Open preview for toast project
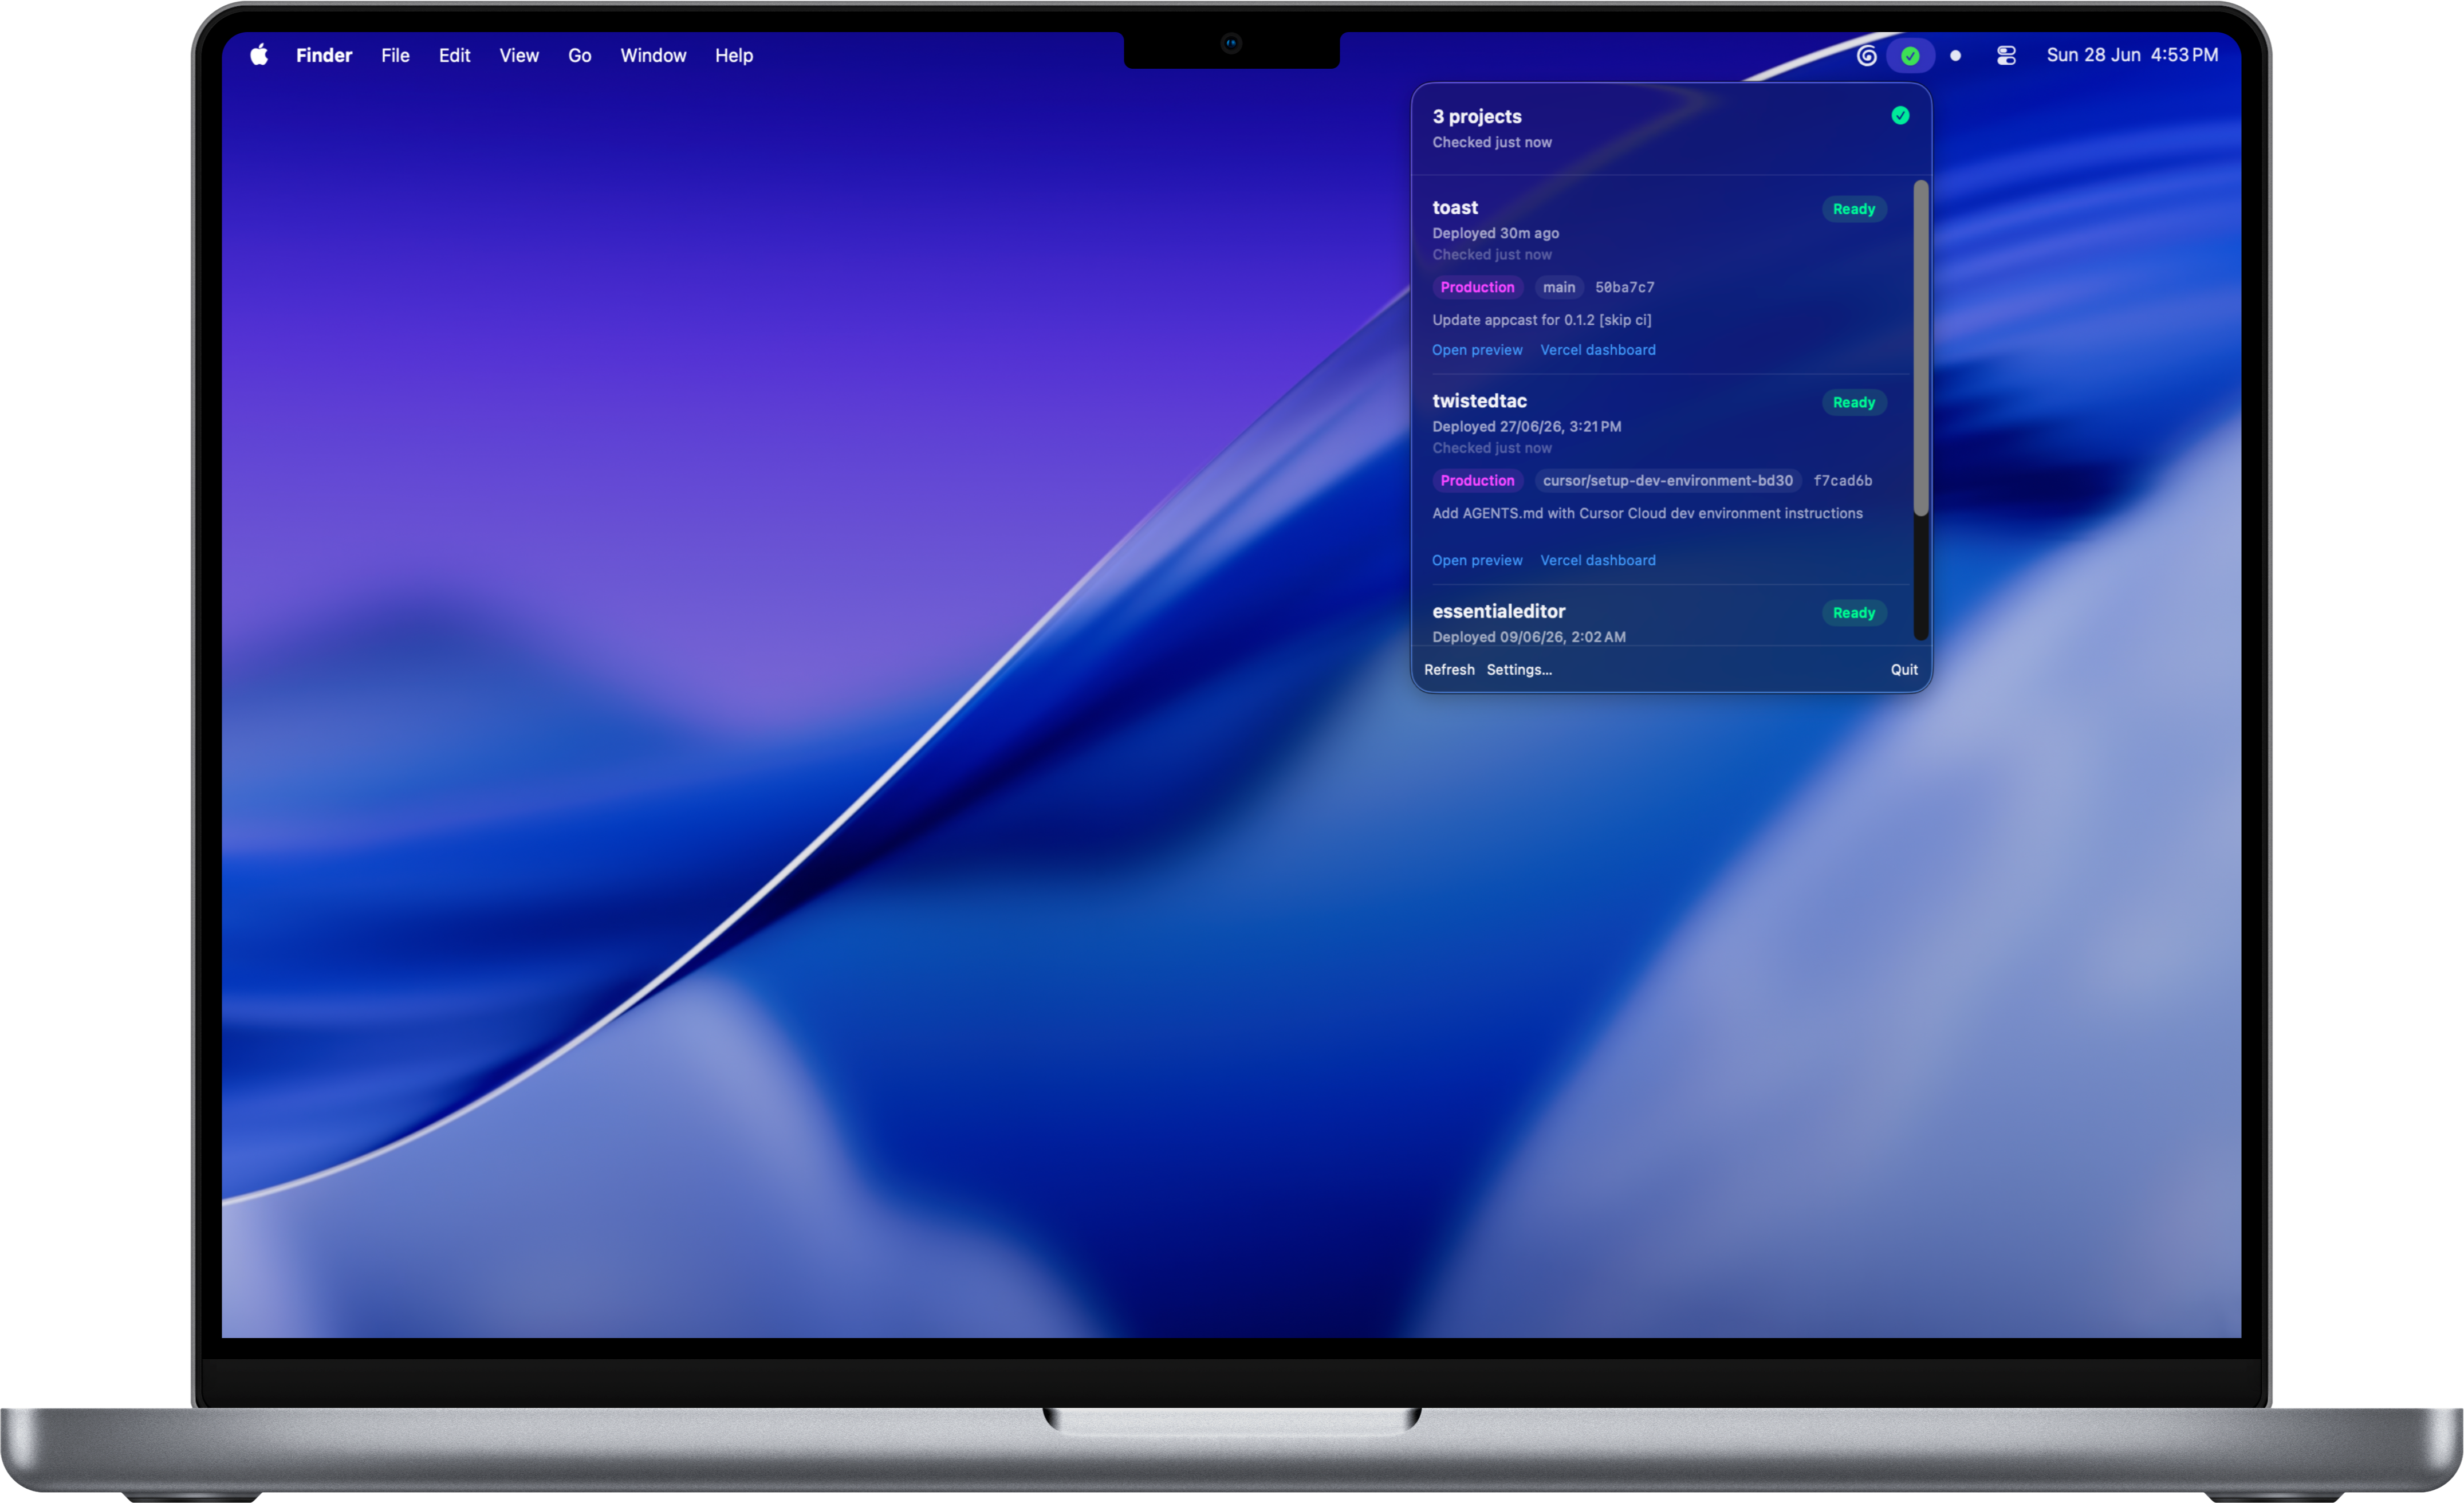Image resolution: width=2464 pixels, height=1503 pixels. [x=1477, y=350]
